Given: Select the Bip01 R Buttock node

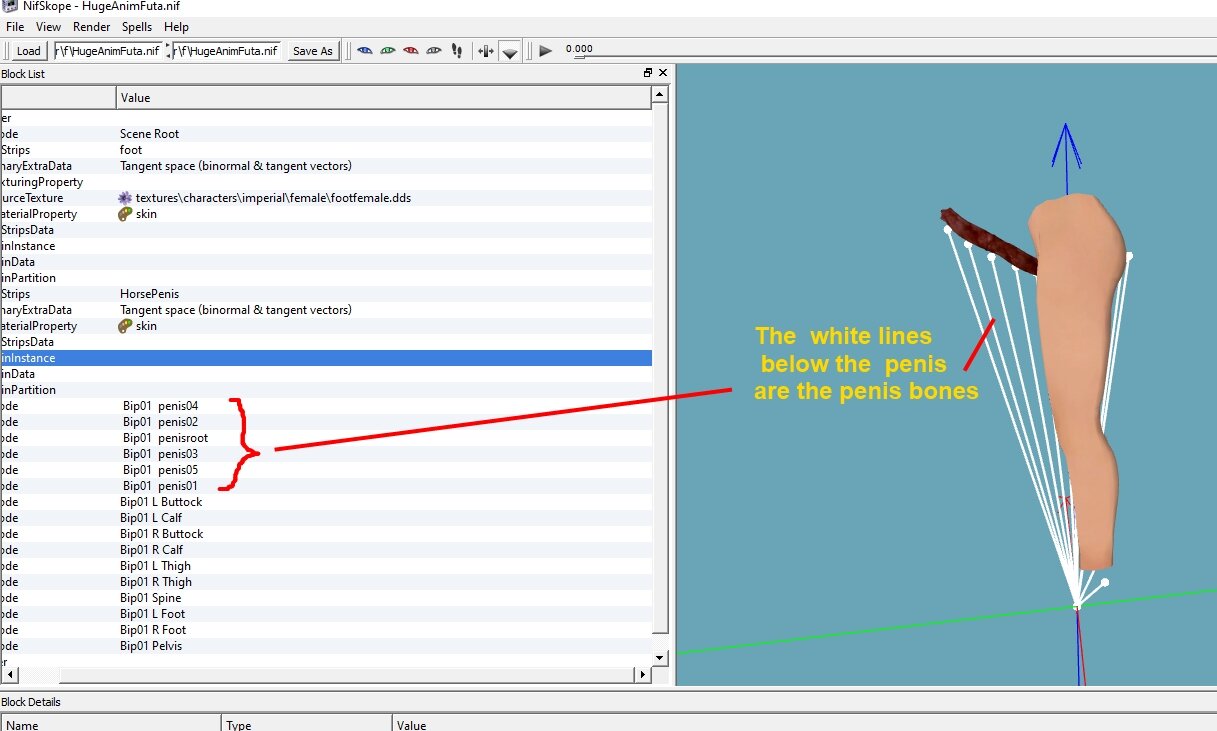Looking at the screenshot, I should click(x=326, y=534).
